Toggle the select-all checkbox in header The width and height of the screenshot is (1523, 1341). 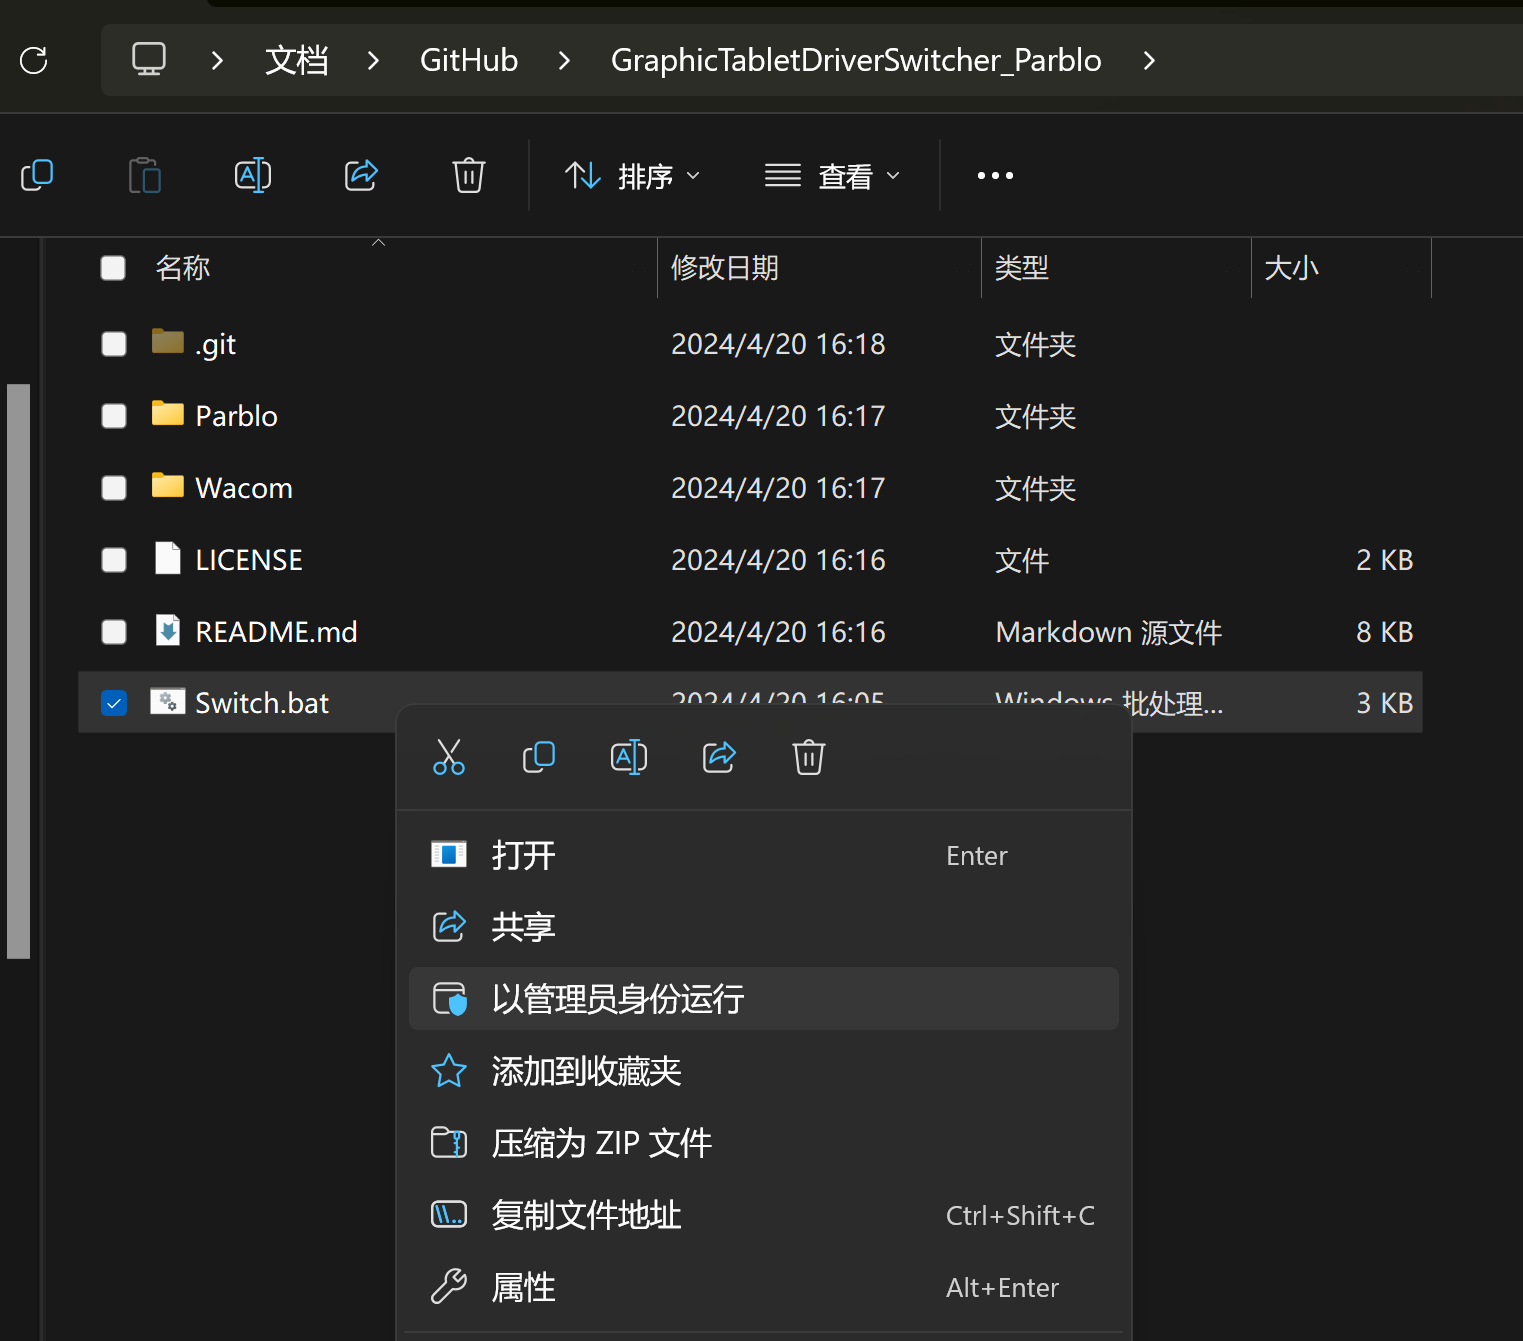pos(113,268)
